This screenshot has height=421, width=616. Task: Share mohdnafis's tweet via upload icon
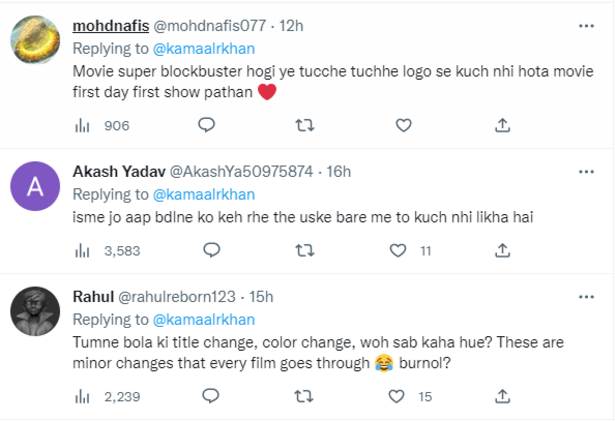click(x=502, y=125)
